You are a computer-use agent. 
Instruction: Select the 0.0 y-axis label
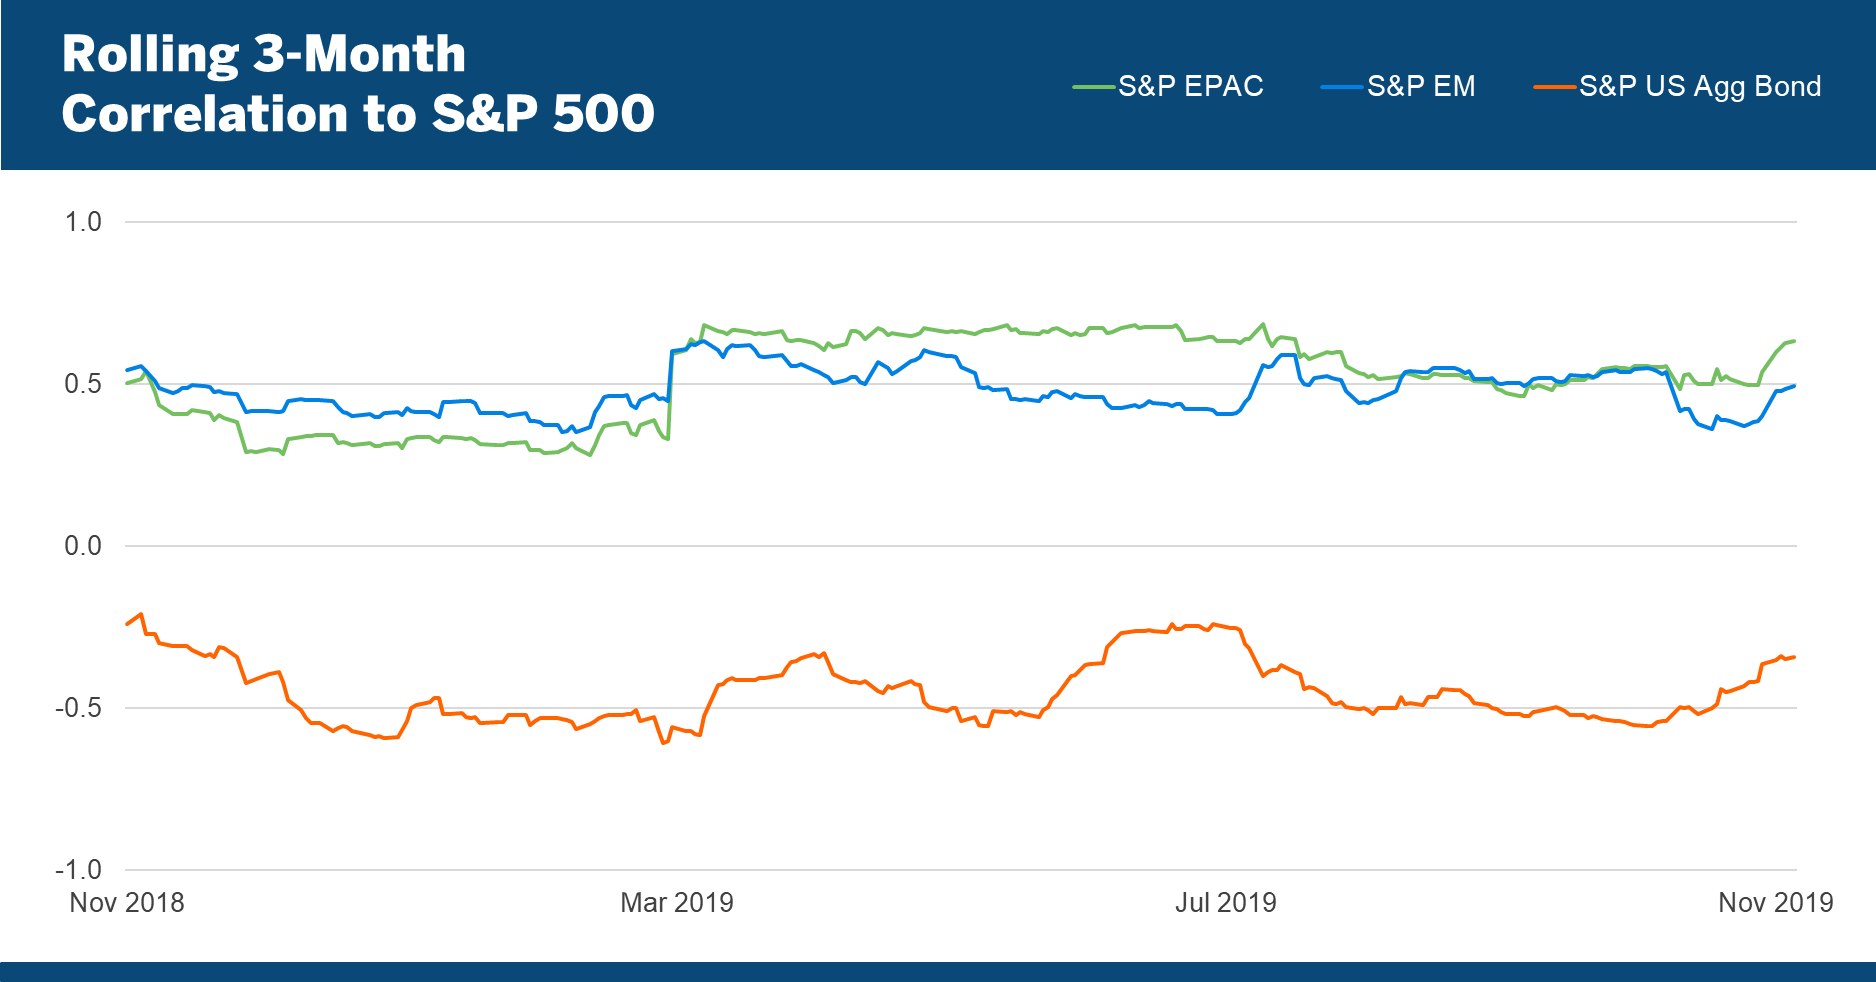(x=83, y=546)
